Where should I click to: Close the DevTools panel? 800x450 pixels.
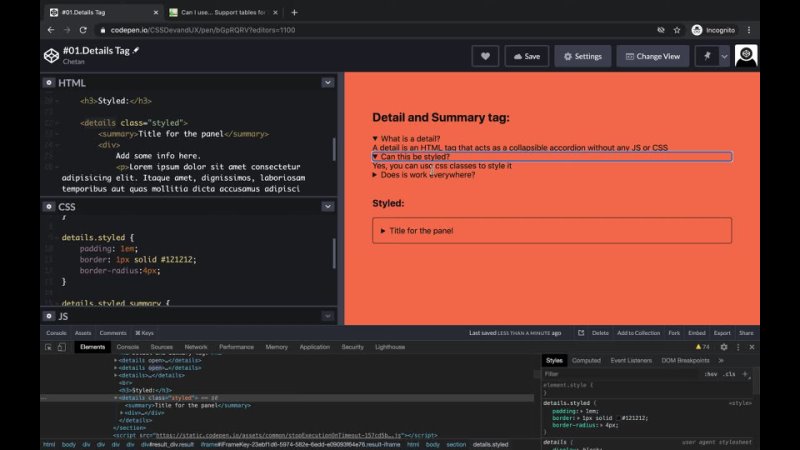tap(752, 347)
